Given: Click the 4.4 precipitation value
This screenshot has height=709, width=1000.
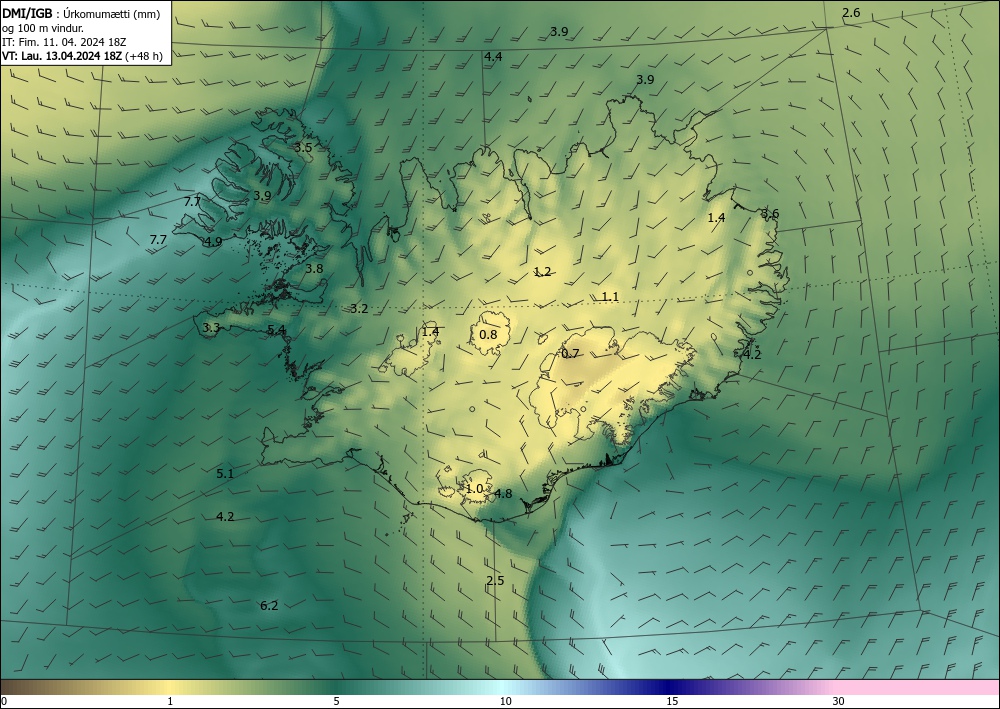Looking at the screenshot, I should click(493, 57).
